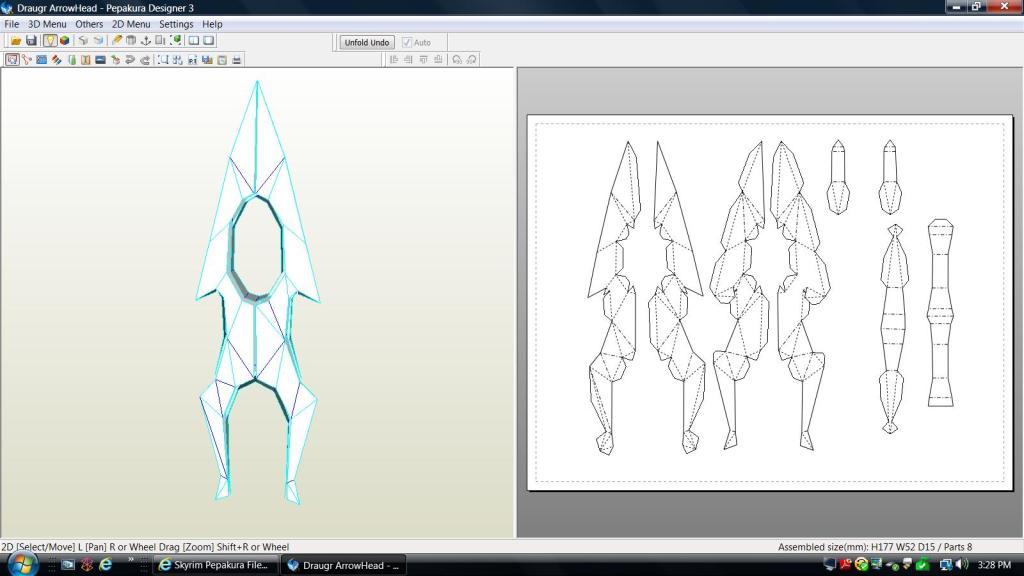Select the scissors join/disjoin tool icon
1024x576 pixels.
point(27,59)
